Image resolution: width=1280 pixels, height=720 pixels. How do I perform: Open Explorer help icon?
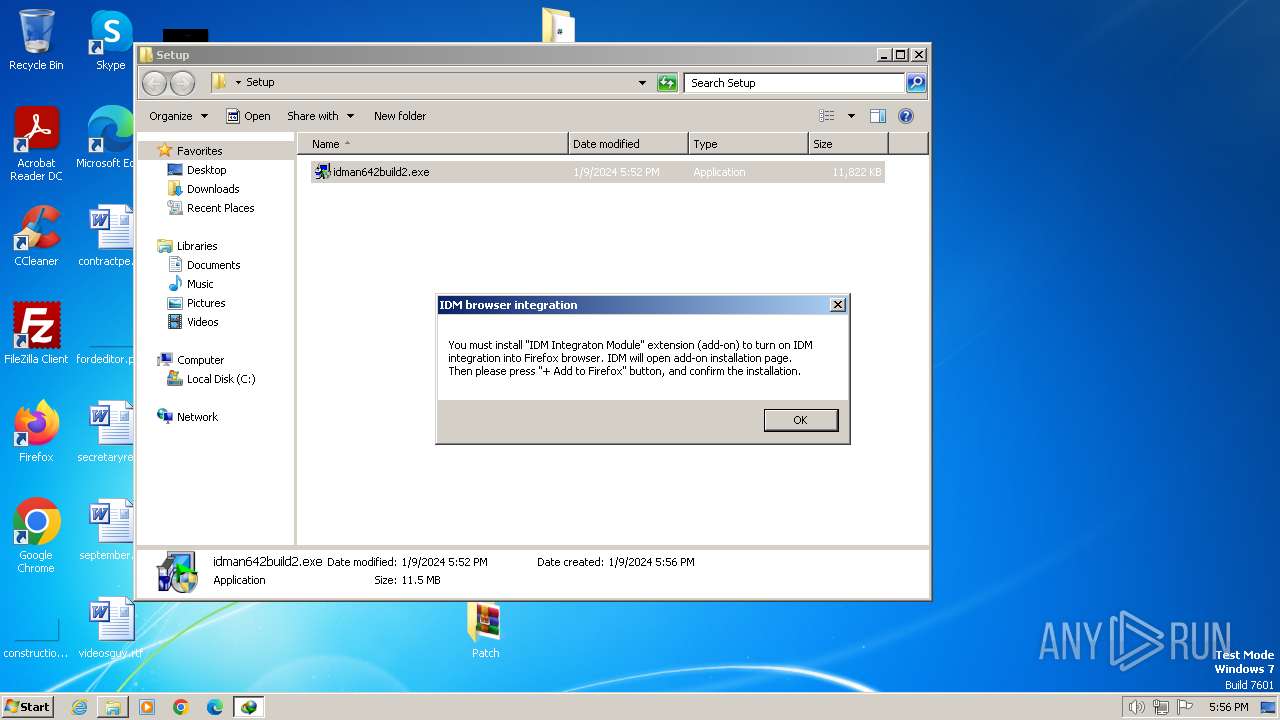pyautogui.click(x=906, y=116)
